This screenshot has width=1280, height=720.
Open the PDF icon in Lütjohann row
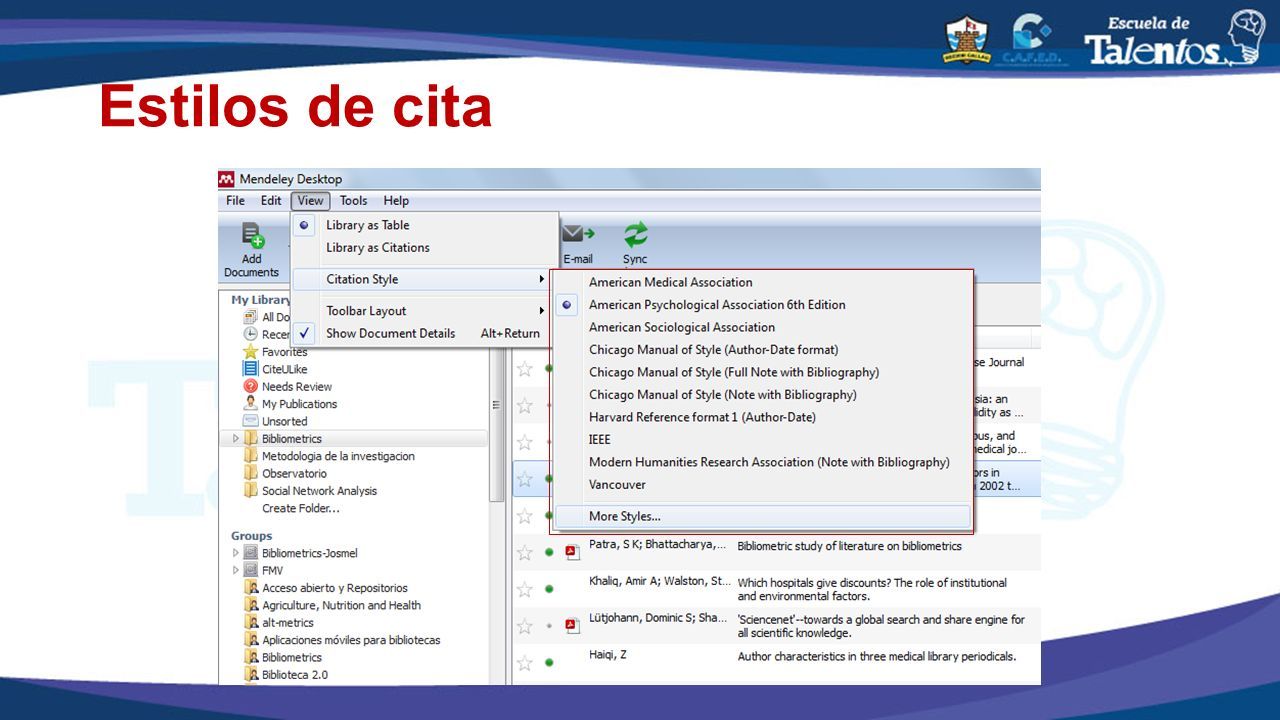click(572, 626)
